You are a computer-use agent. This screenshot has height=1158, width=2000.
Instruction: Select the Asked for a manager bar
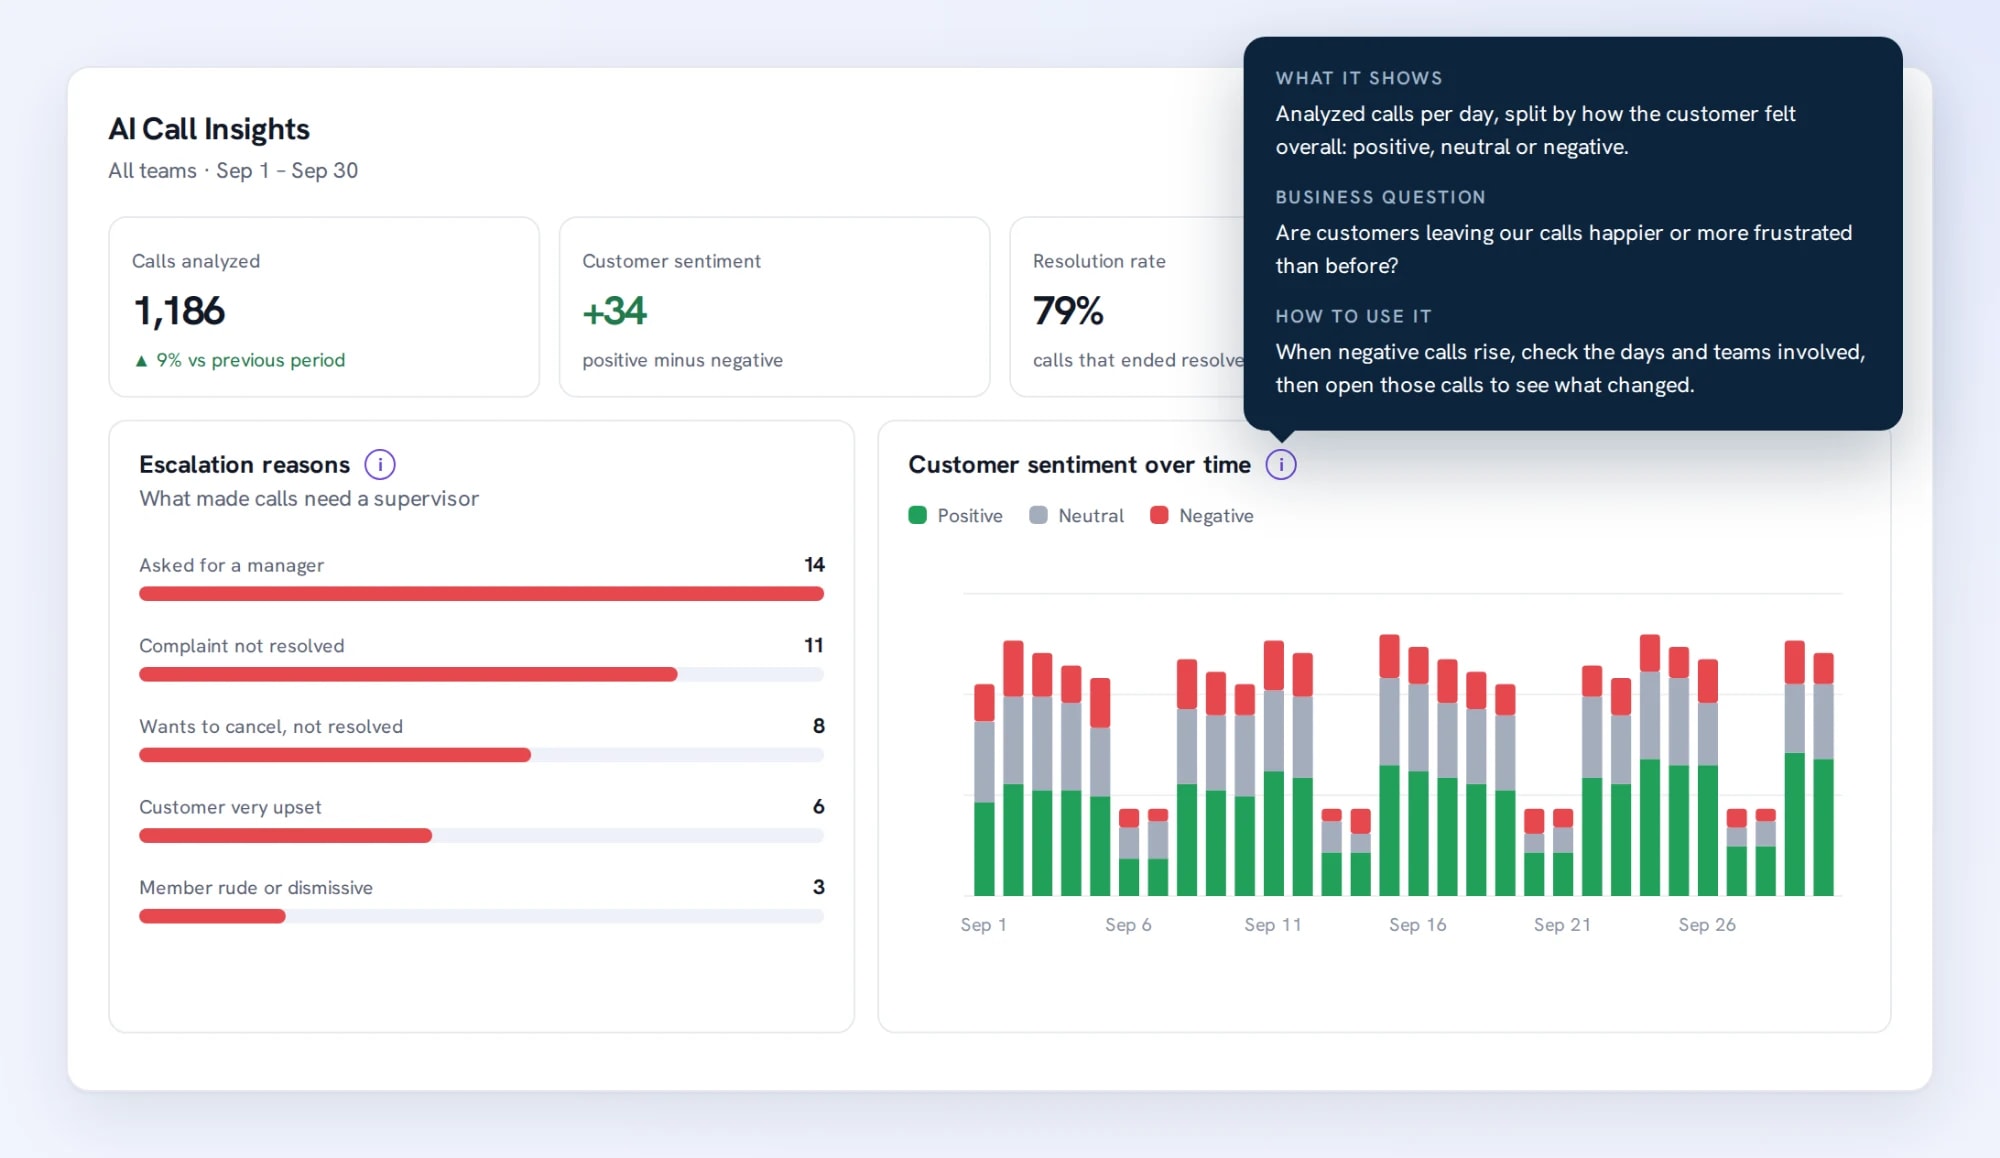click(481, 594)
